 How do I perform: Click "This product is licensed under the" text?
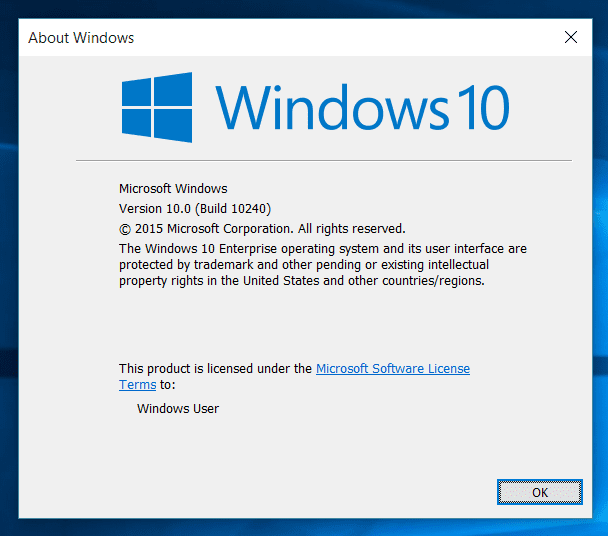point(215,368)
